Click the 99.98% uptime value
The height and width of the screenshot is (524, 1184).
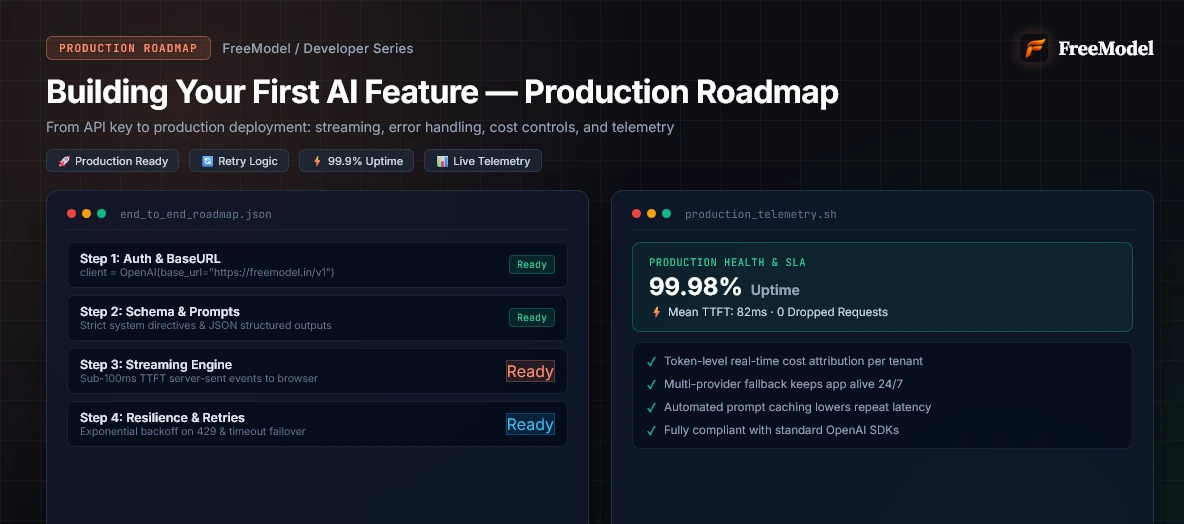[695, 287]
